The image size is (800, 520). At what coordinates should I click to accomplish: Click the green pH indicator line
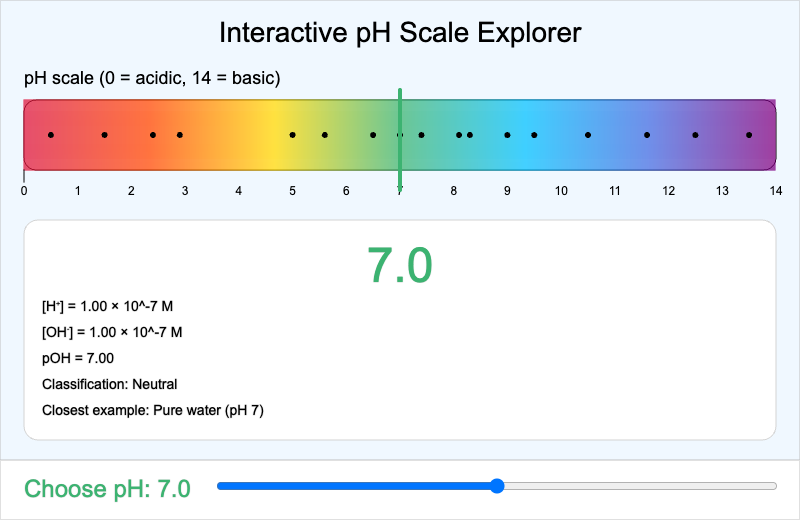(400, 110)
